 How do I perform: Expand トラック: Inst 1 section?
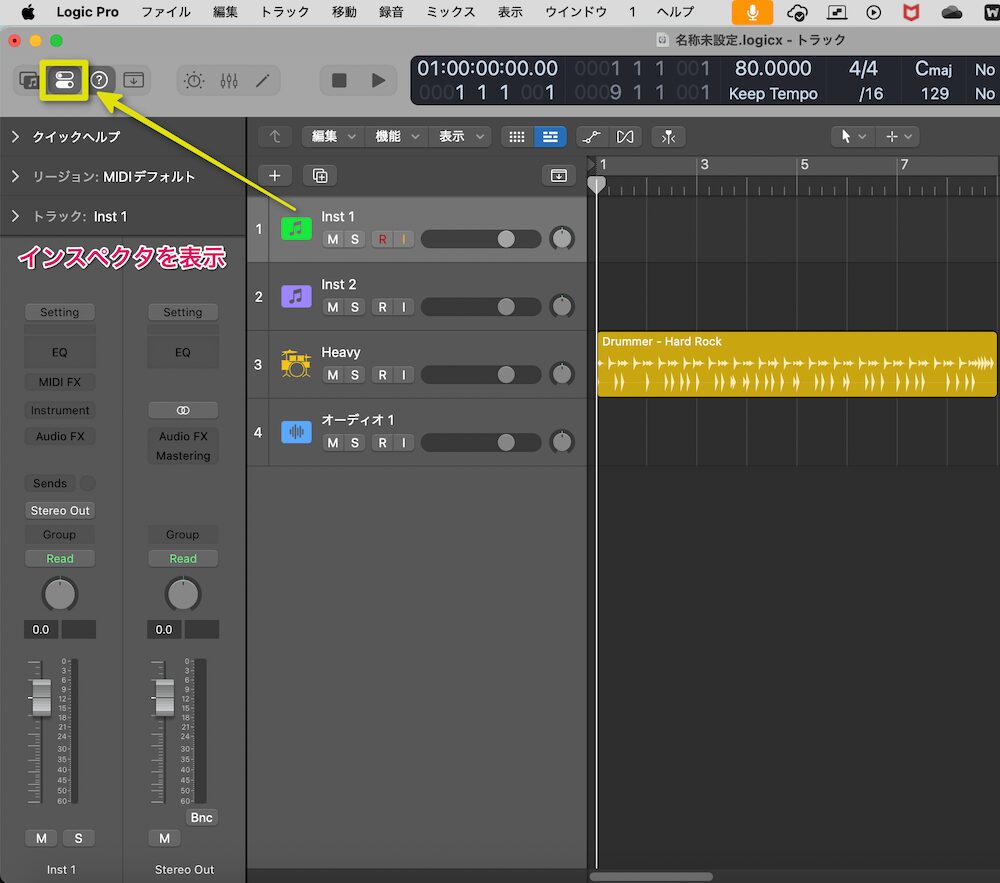click(15, 216)
